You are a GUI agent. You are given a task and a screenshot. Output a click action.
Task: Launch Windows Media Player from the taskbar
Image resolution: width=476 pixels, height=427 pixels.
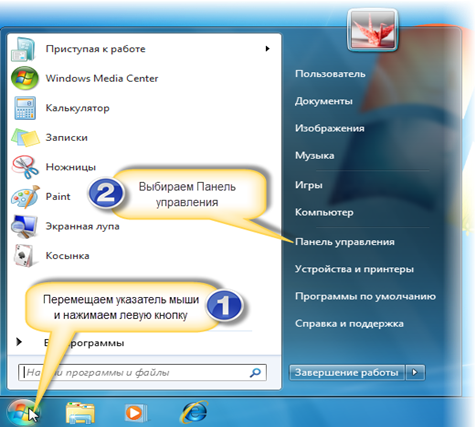[x=136, y=413]
